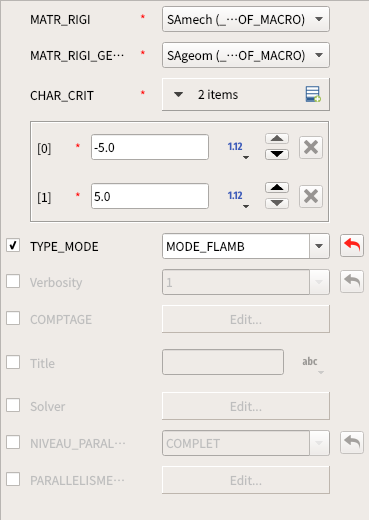Click the Verbosity label
Image resolution: width=369 pixels, height=520 pixels.
click(56, 283)
